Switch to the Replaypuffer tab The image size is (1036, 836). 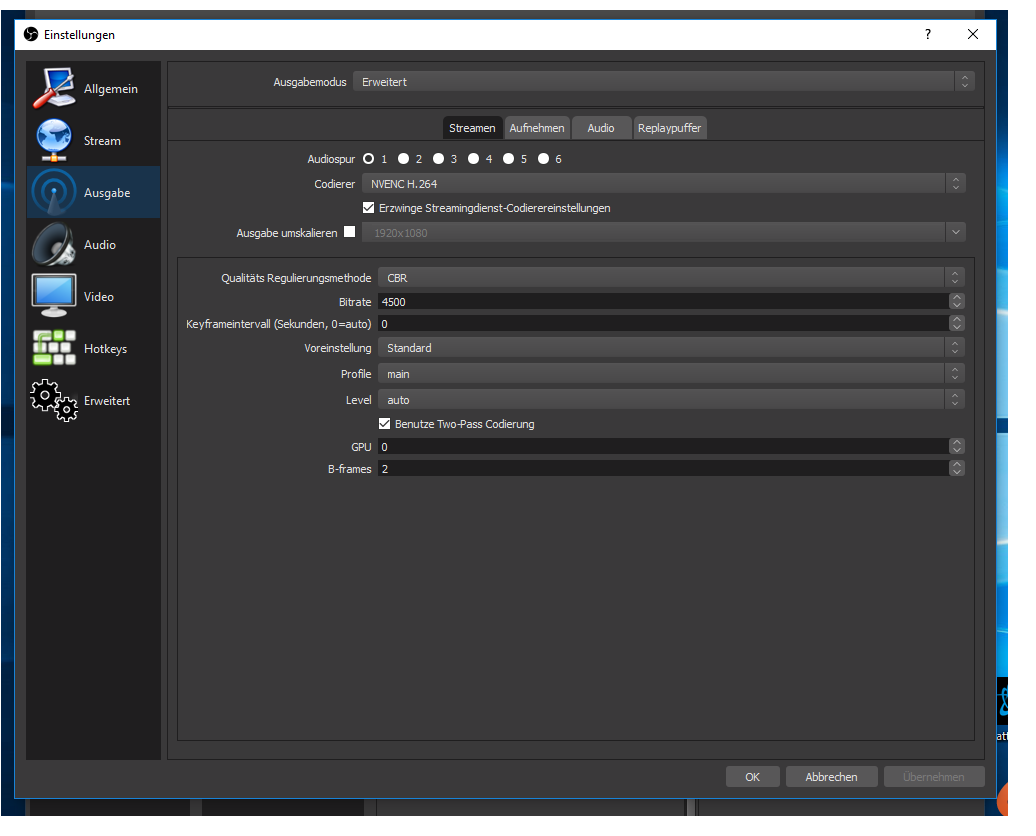click(x=669, y=128)
